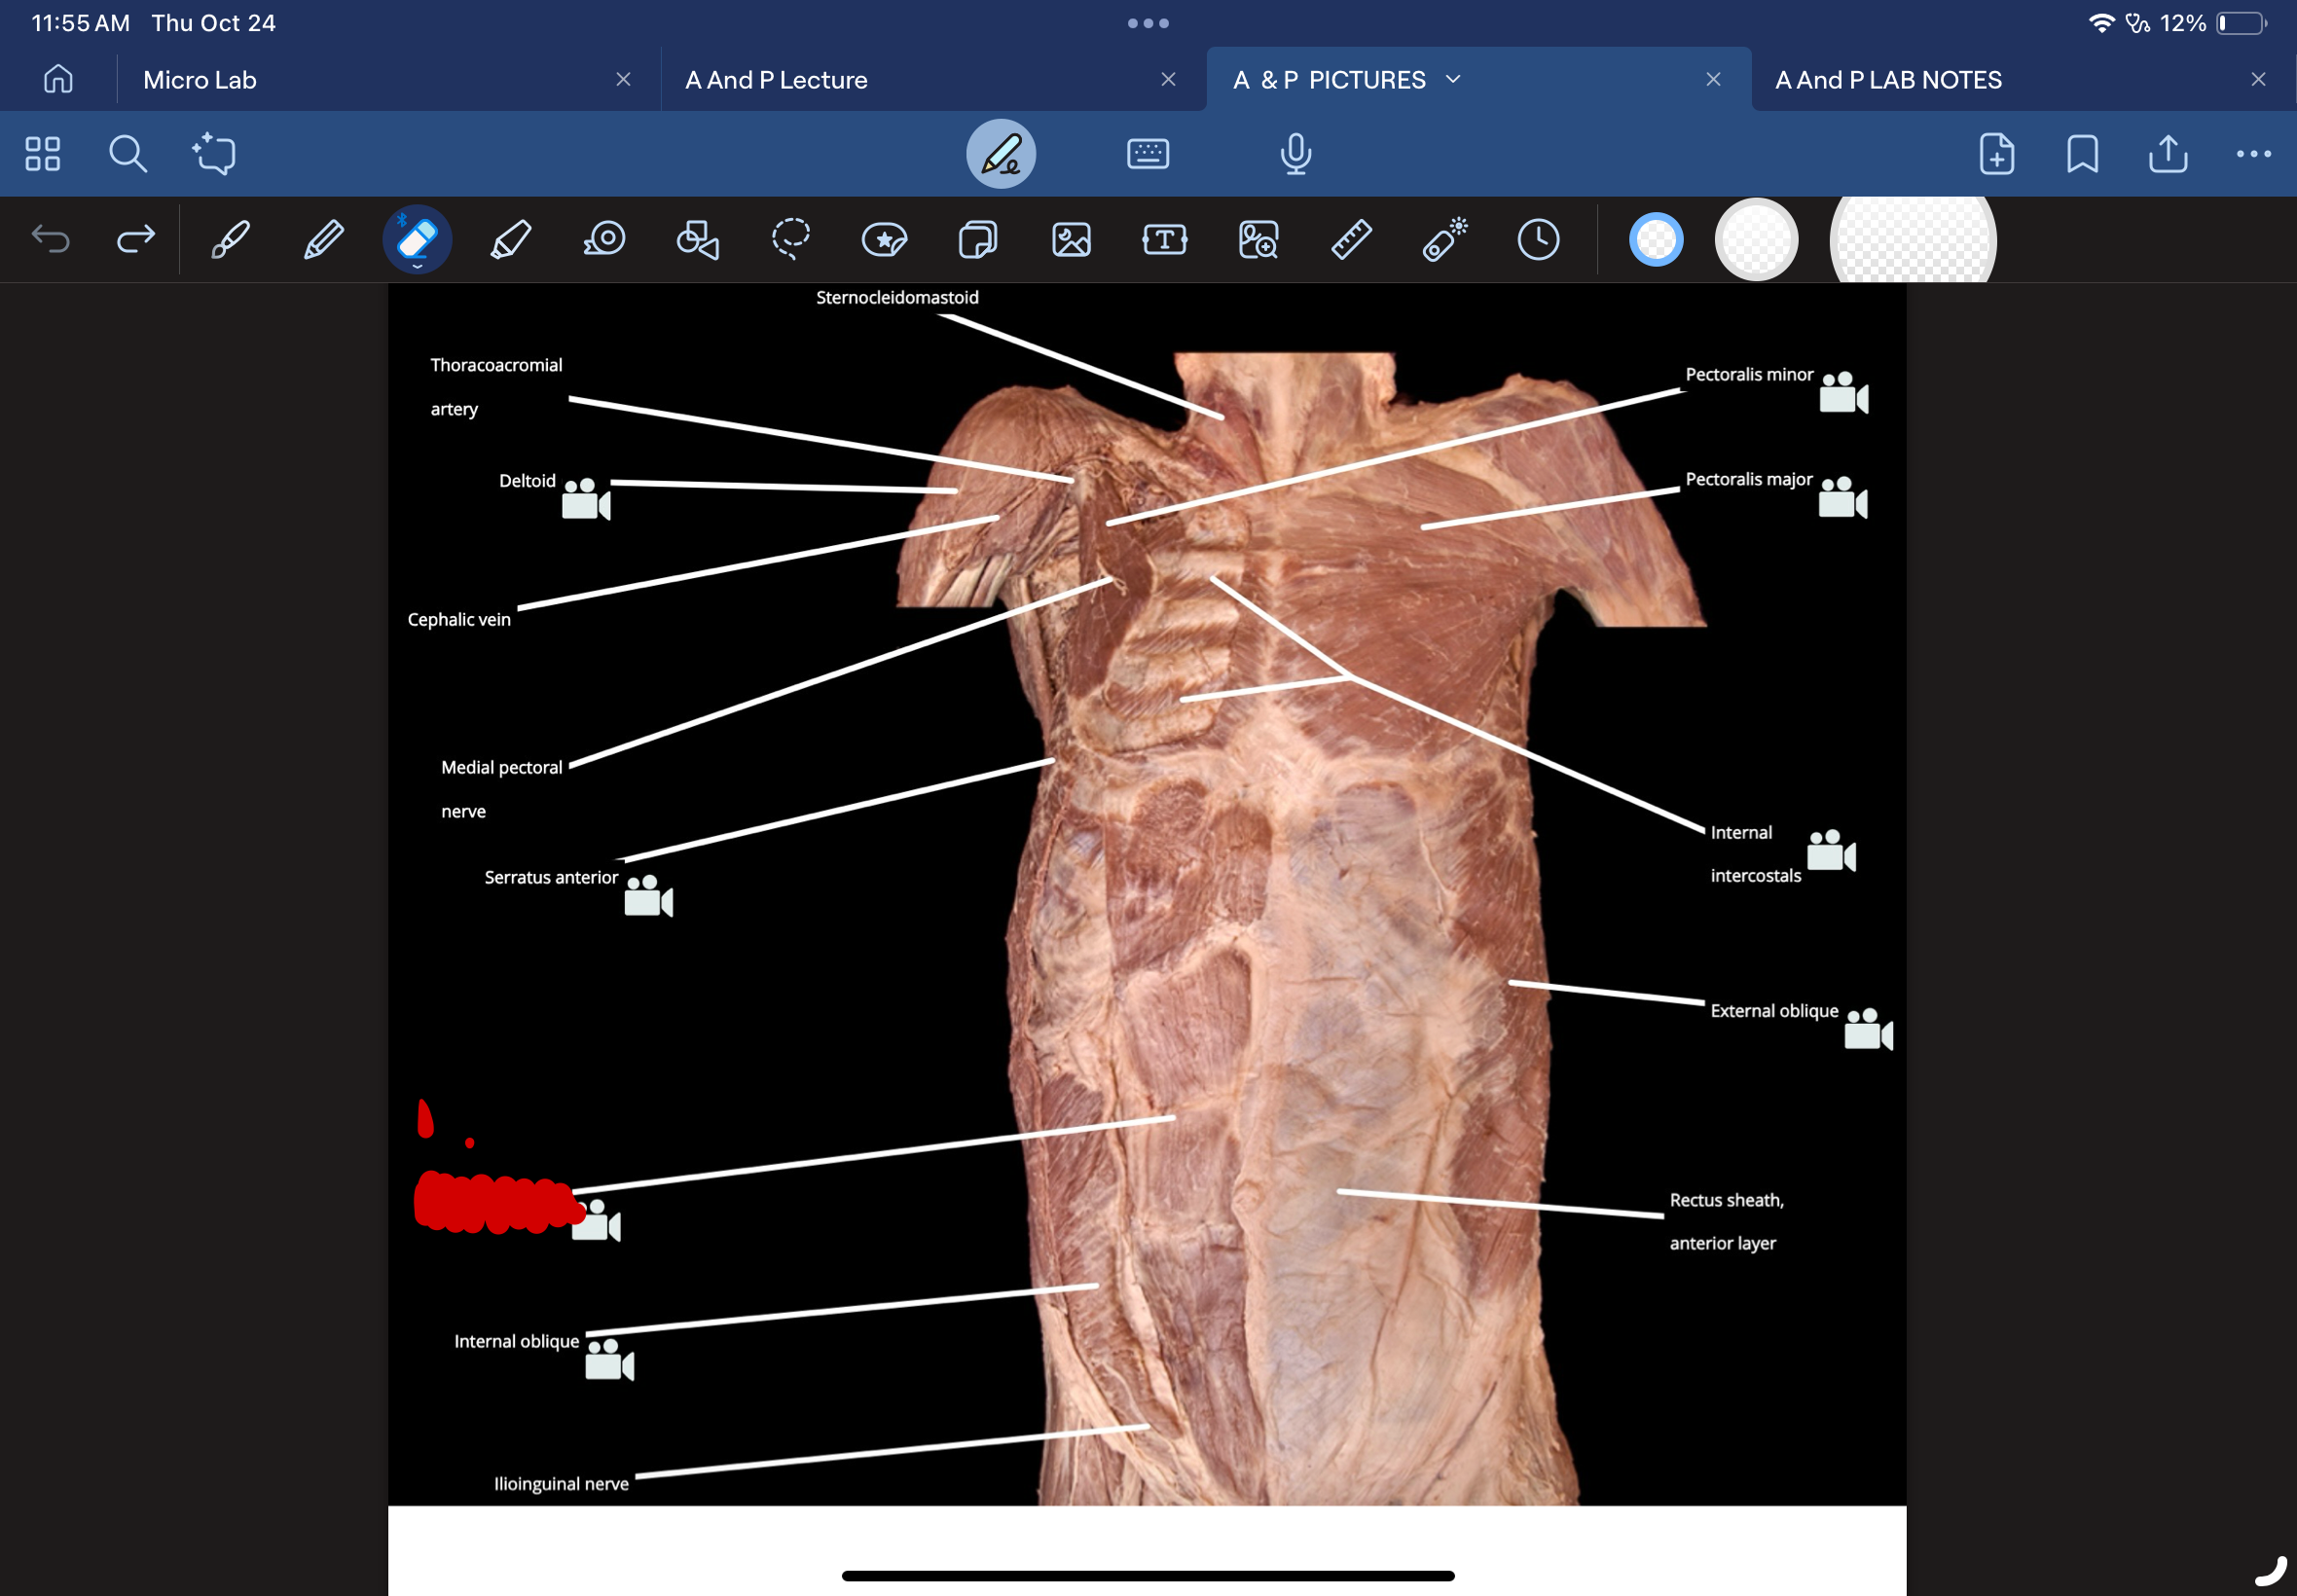This screenshot has height=1596, width=2297.
Task: Start audio recording with microphone
Action: (1295, 154)
